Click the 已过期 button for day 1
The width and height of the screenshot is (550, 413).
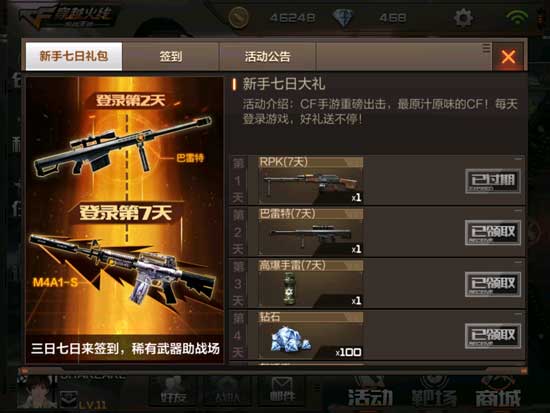tap(493, 181)
